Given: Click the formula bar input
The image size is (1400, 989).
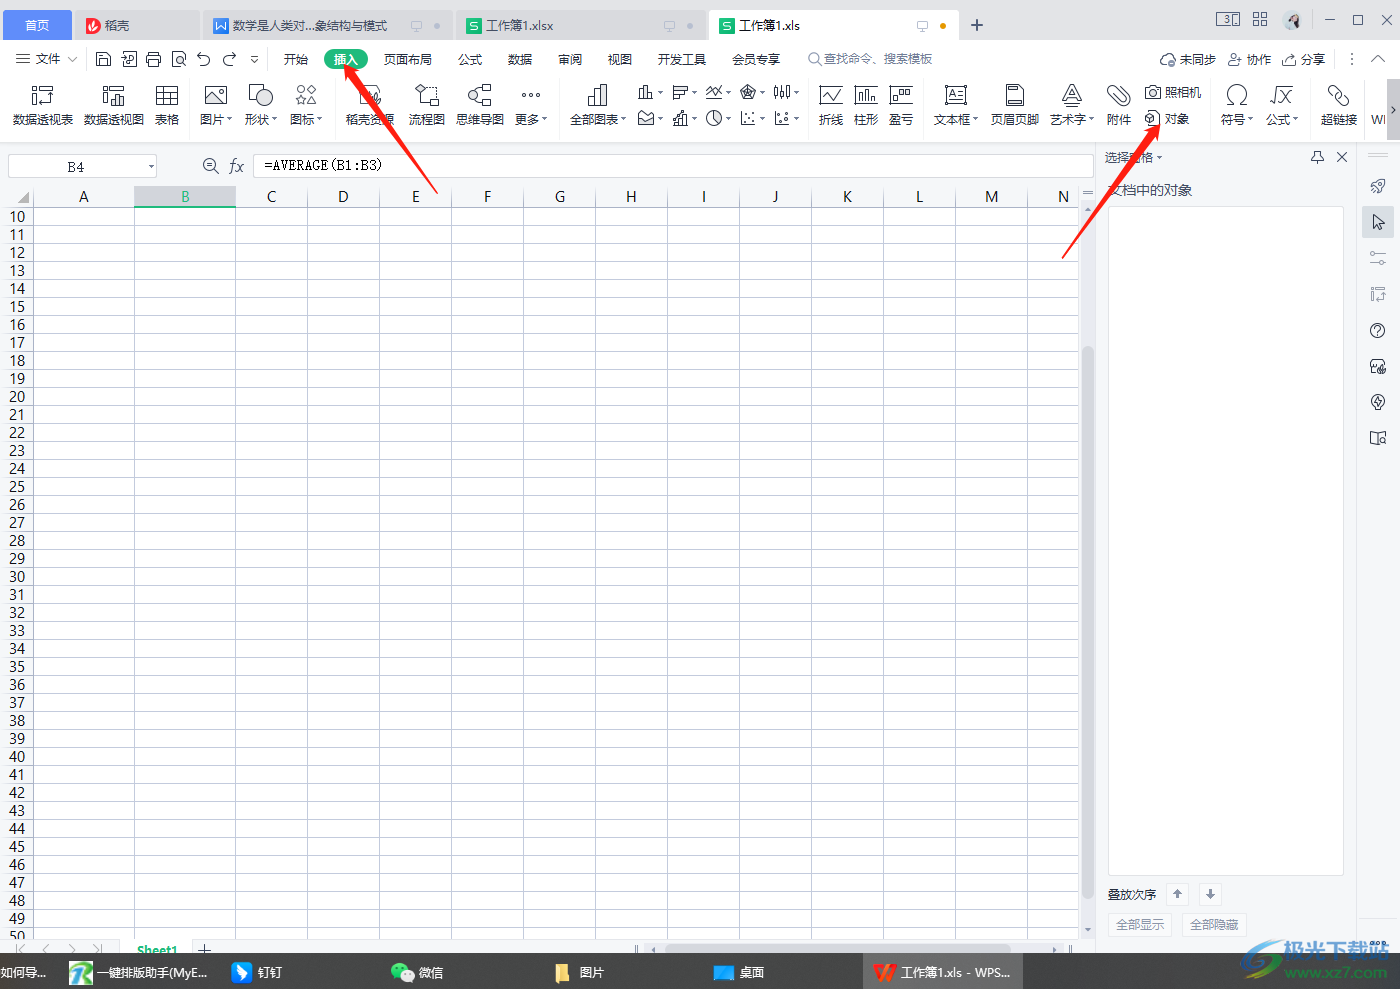Looking at the screenshot, I should (x=673, y=166).
